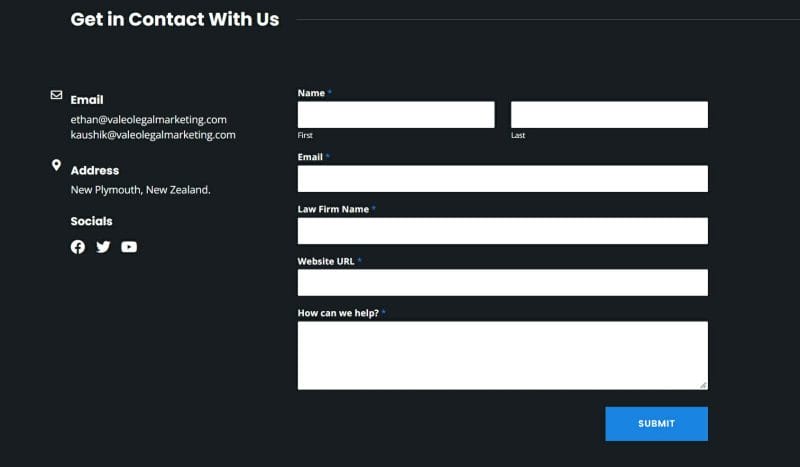The image size is (800, 467).
Task: Submit the contact form
Action: [x=656, y=424]
